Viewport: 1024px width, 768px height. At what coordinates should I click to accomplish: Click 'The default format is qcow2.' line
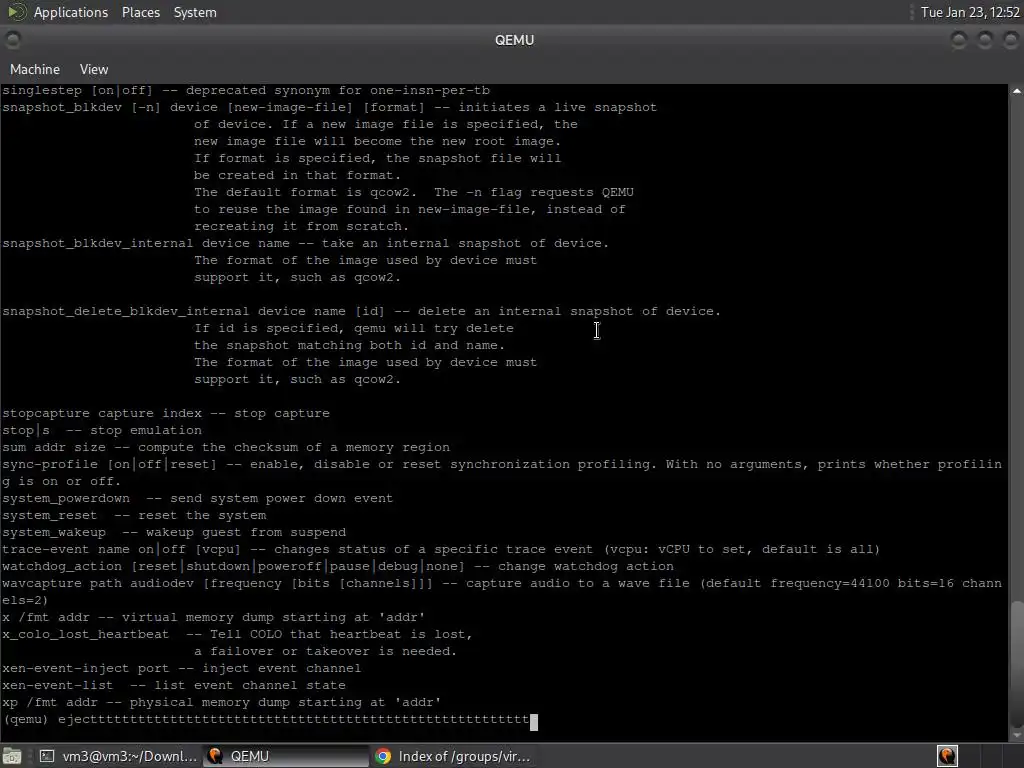pyautogui.click(x=414, y=192)
